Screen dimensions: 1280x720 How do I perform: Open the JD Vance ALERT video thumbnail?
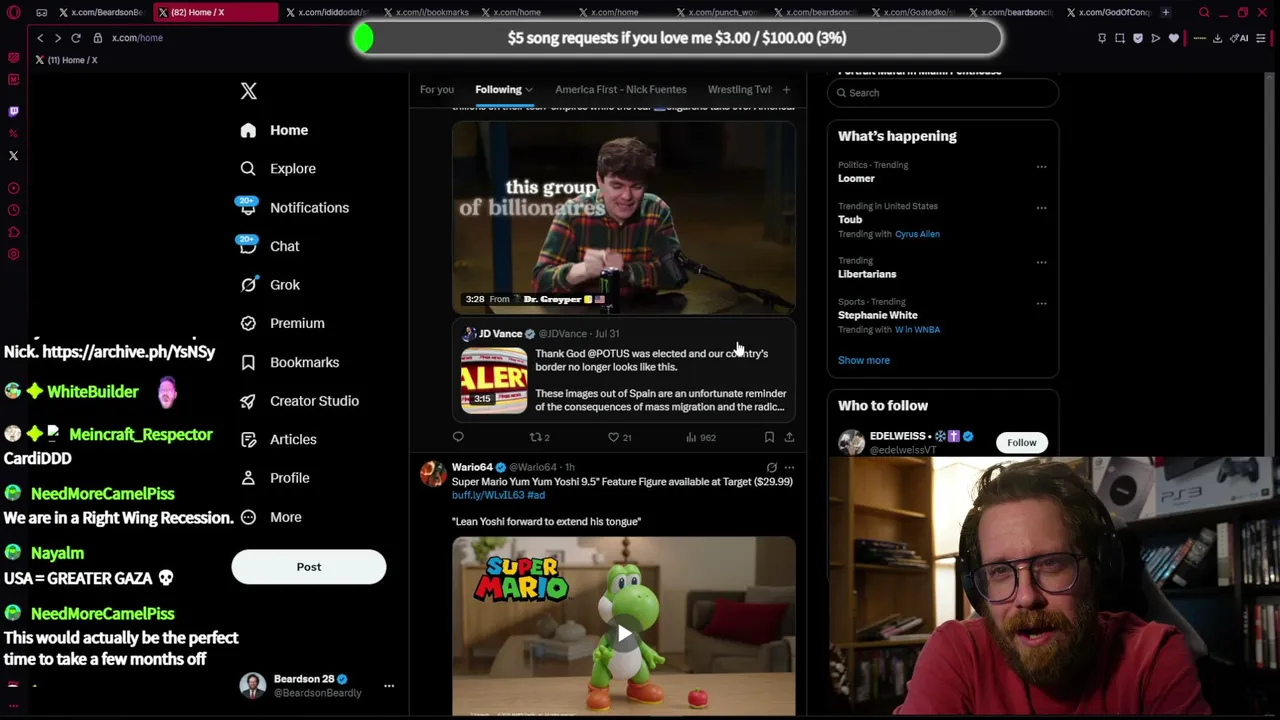pyautogui.click(x=494, y=380)
